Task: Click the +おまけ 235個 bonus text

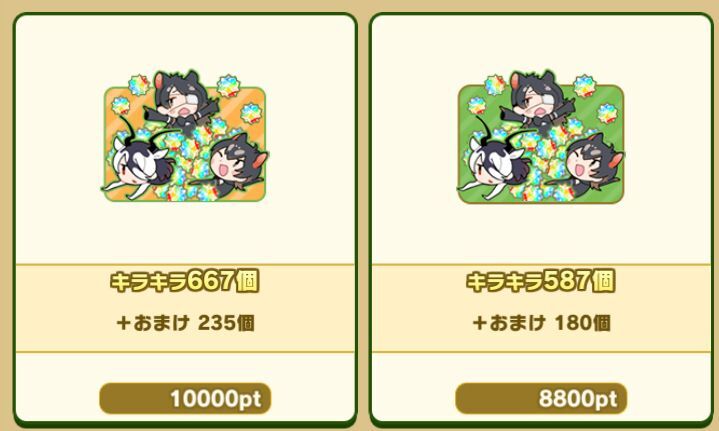Action: pyautogui.click(x=185, y=323)
